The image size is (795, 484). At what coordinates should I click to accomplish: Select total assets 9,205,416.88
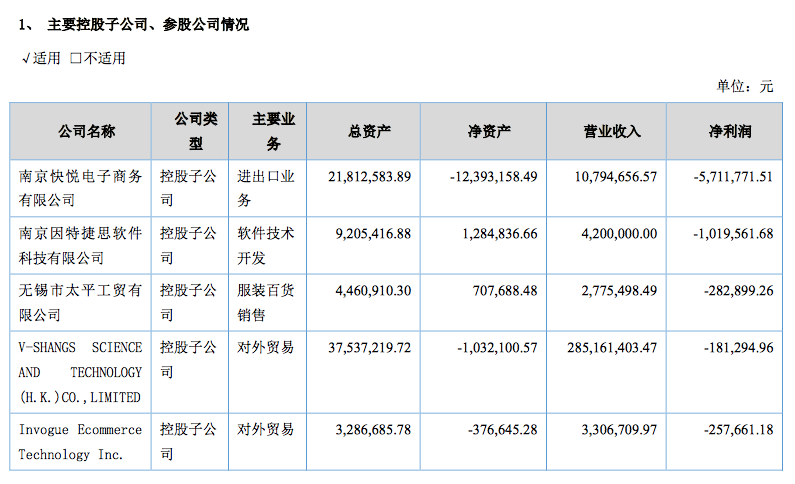pos(373,234)
